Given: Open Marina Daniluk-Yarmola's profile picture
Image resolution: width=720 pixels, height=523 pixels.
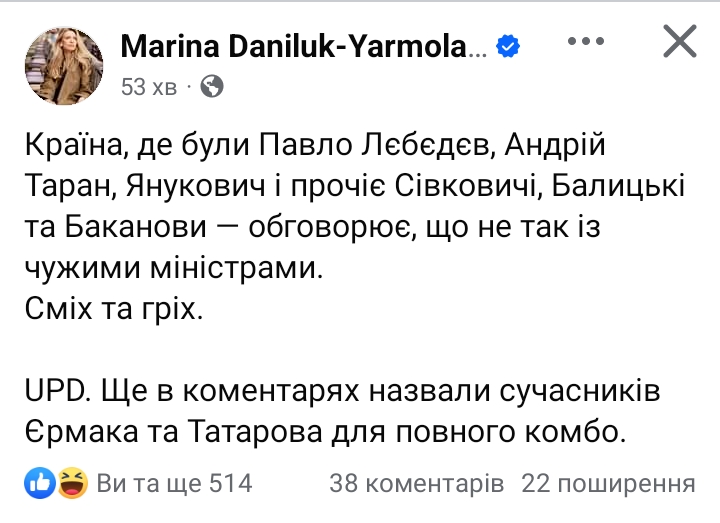Looking at the screenshot, I should point(64,66).
